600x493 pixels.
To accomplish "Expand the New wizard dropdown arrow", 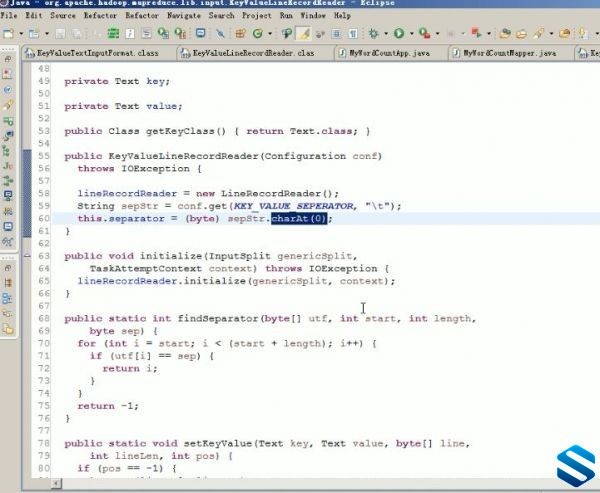I will [21, 34].
